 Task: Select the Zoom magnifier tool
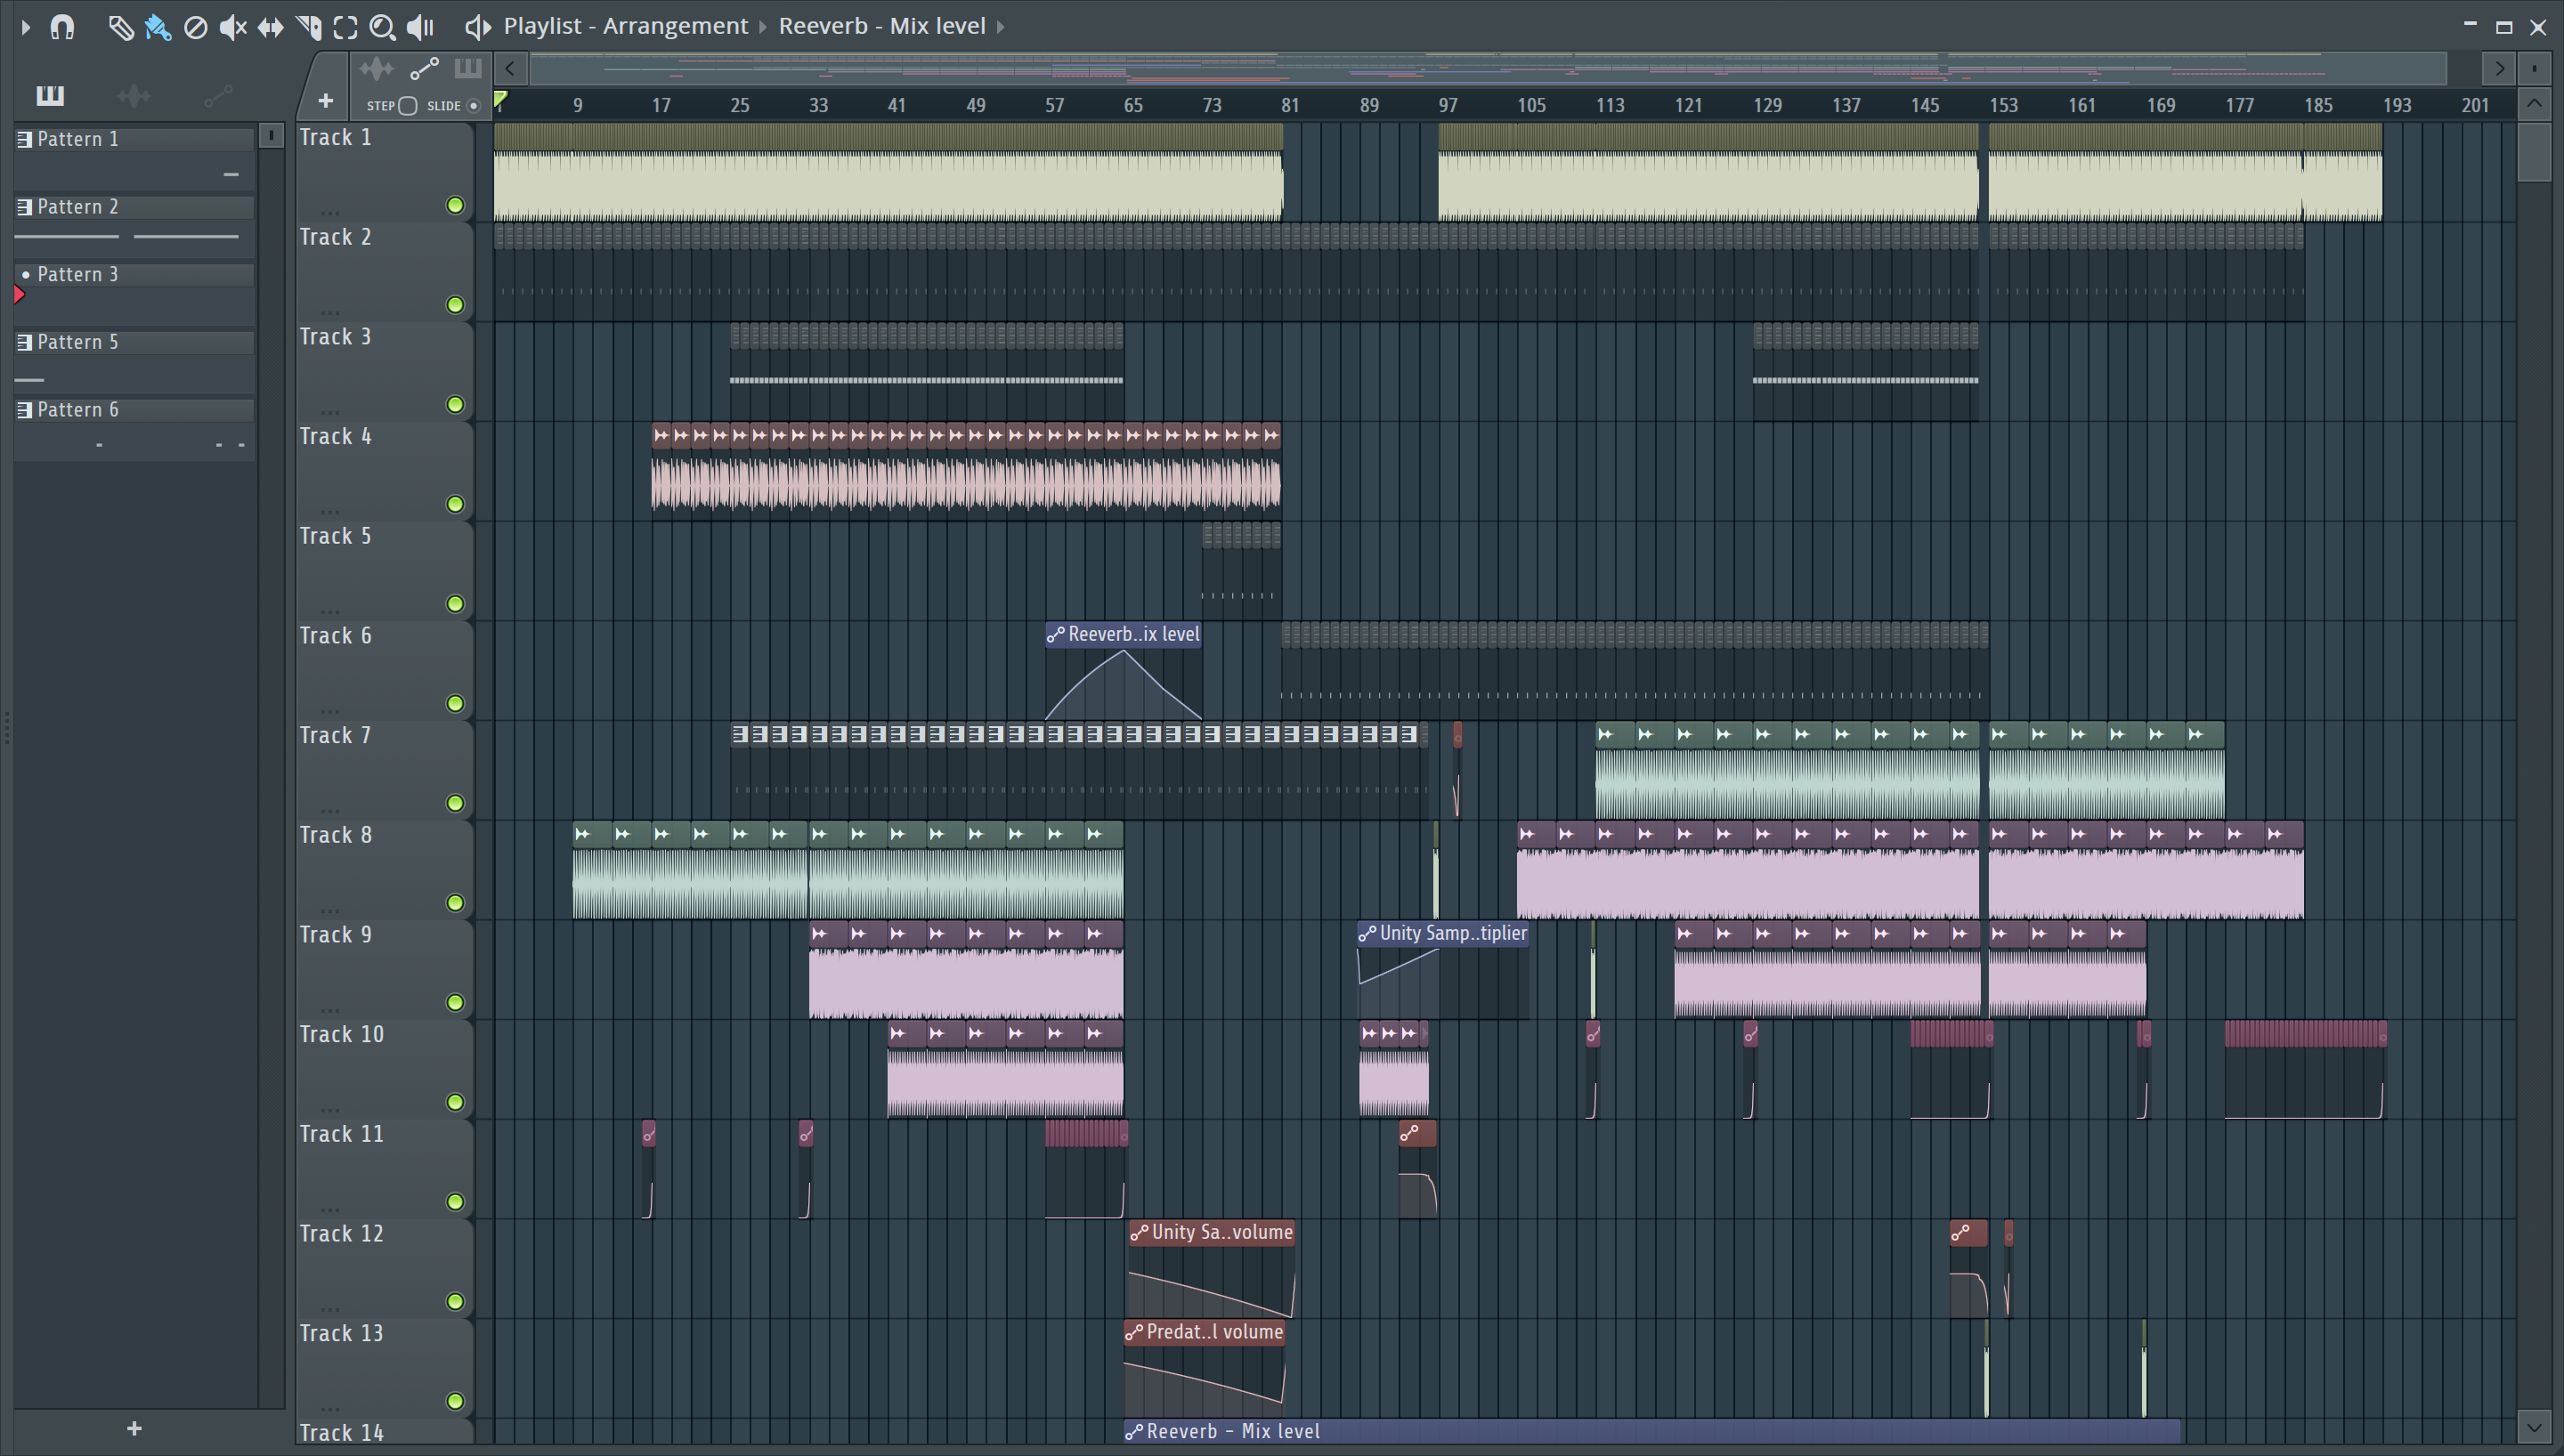click(382, 27)
